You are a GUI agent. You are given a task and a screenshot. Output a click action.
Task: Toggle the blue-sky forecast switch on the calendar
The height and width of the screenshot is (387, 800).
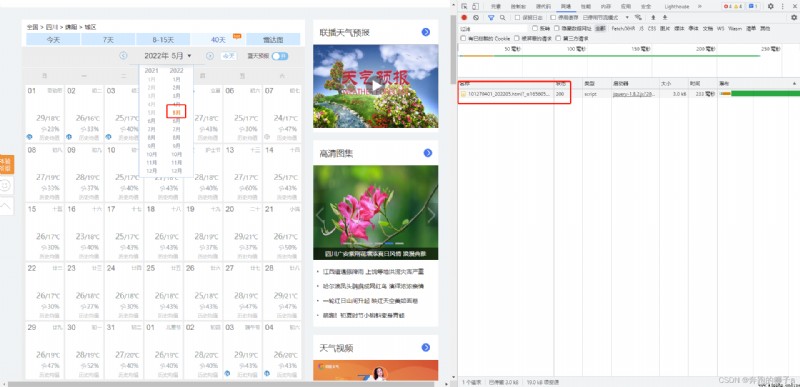point(280,56)
